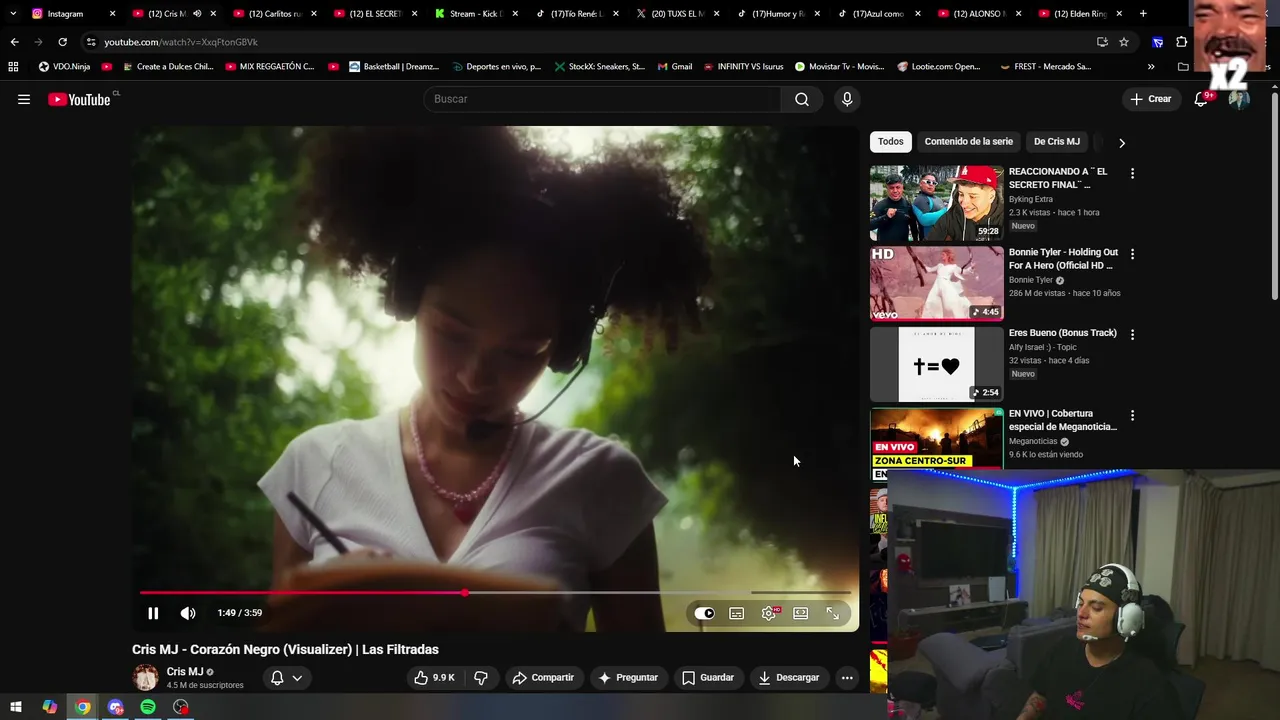Open EN VIVO Cobertura especial title
Image resolution: width=1280 pixels, height=720 pixels.
1063,420
